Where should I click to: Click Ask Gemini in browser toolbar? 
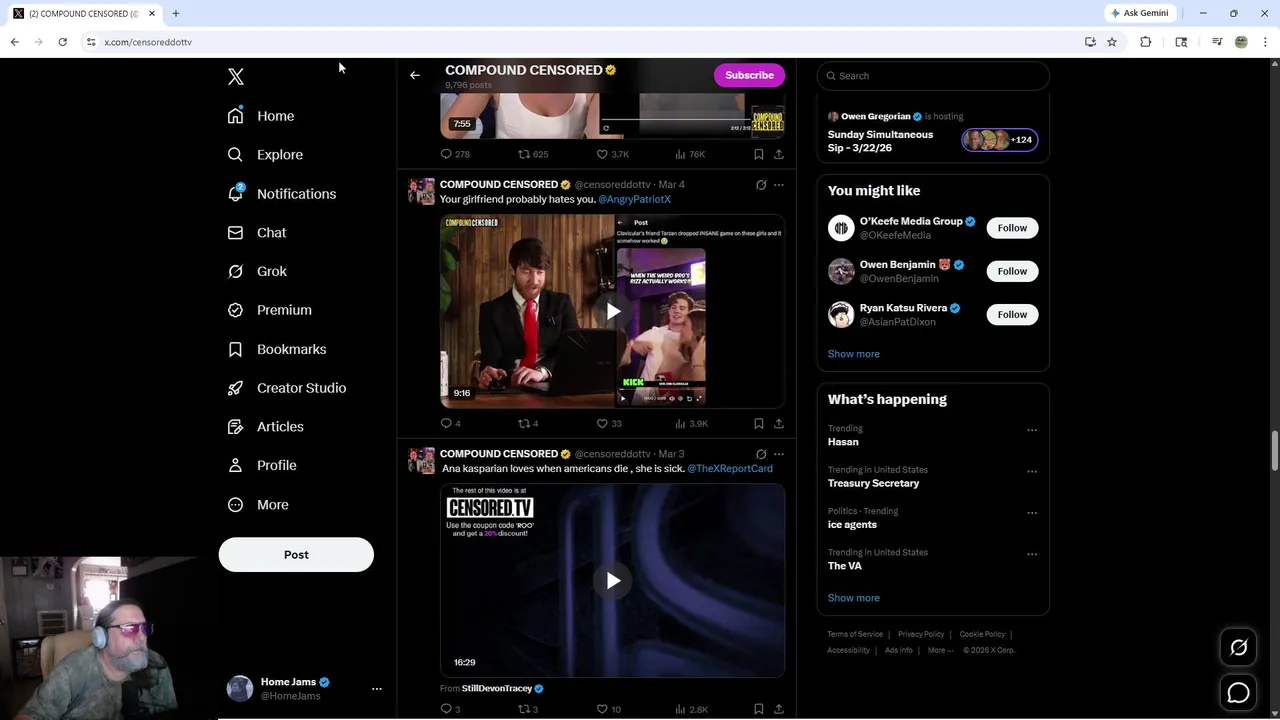tap(1139, 13)
